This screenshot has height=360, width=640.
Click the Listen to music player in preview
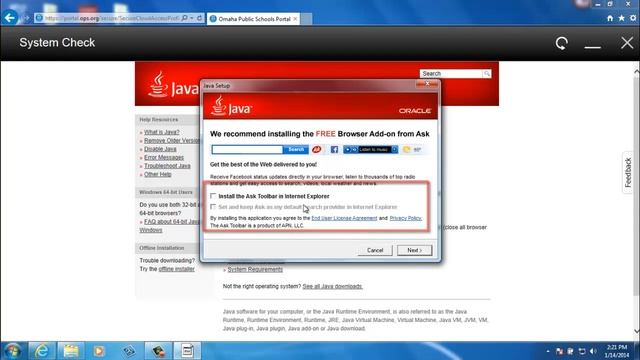point(371,150)
